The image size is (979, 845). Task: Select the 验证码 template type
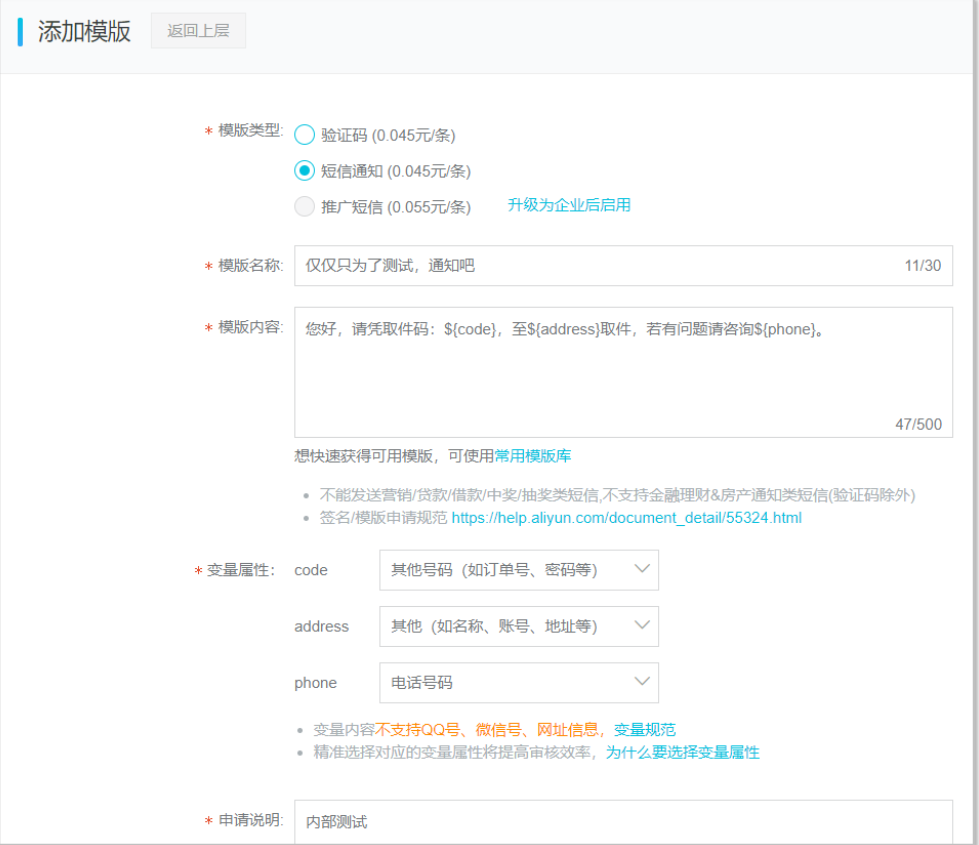[304, 134]
